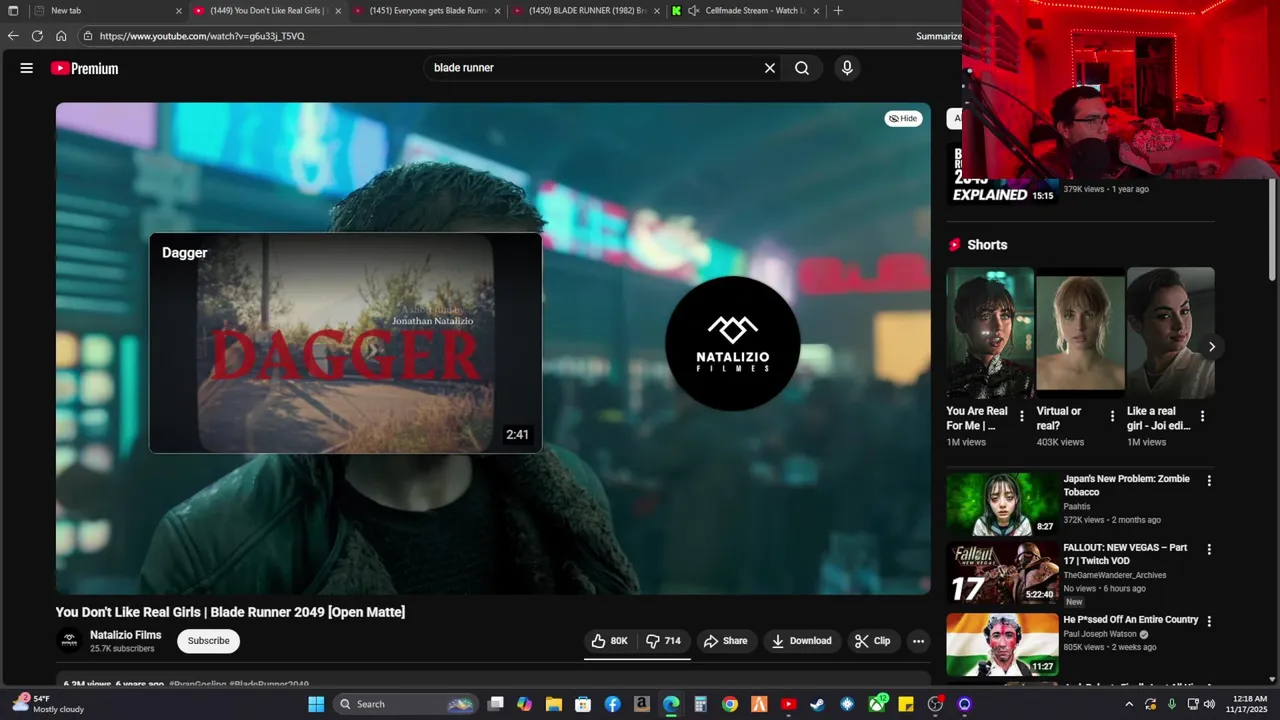Screen dimensions: 1280x720
Task: Share this video
Action: [725, 641]
